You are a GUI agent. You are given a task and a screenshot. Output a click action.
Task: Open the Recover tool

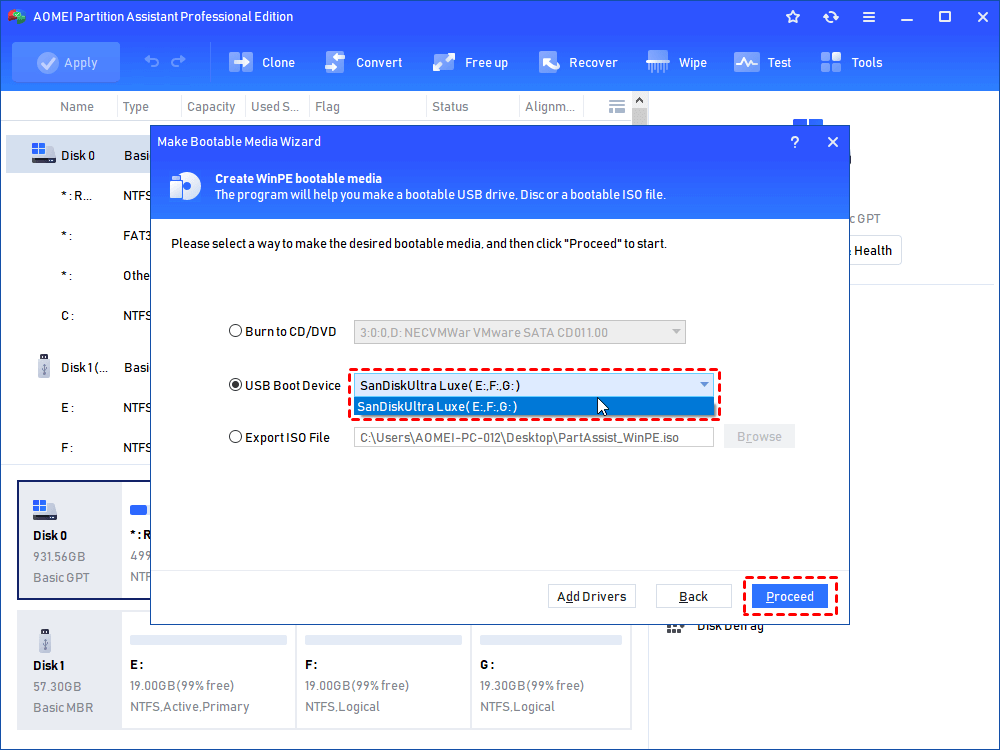(x=578, y=62)
